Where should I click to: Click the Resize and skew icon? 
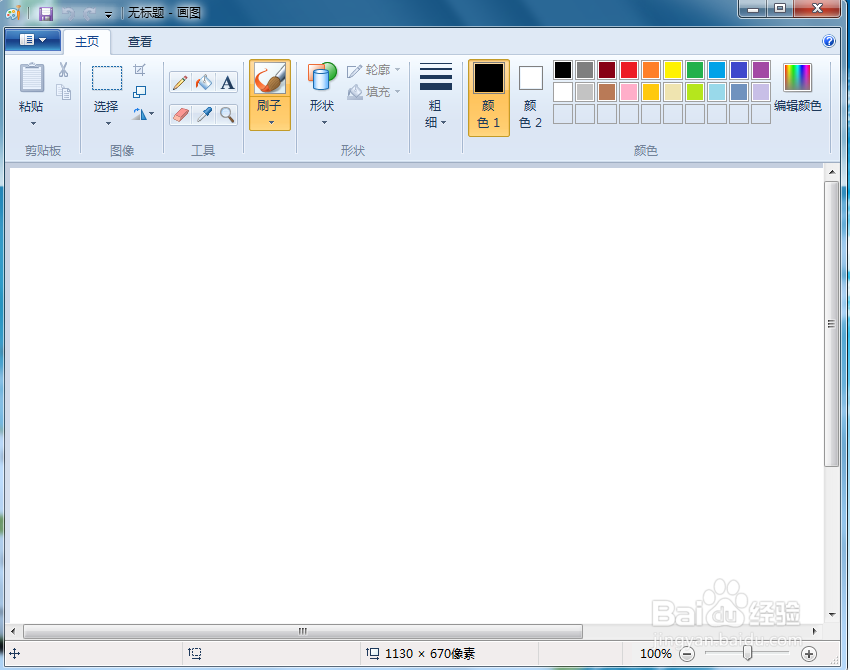[x=139, y=92]
